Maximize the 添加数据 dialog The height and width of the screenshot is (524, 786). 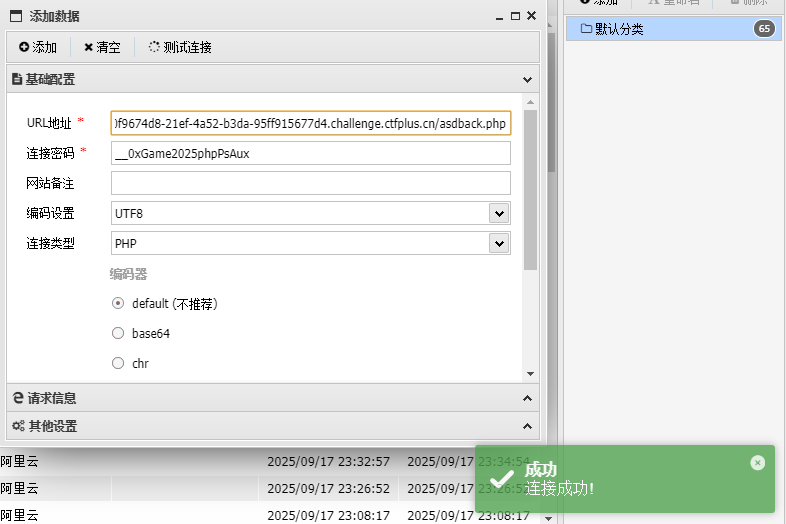tap(515, 16)
